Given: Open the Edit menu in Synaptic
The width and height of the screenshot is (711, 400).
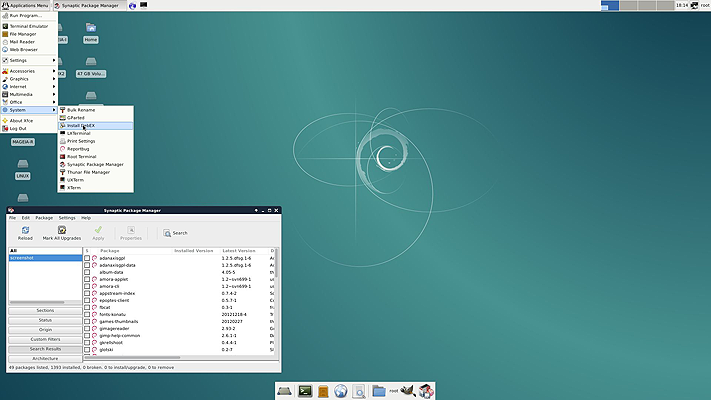Looking at the screenshot, I should pyautogui.click(x=25, y=218).
